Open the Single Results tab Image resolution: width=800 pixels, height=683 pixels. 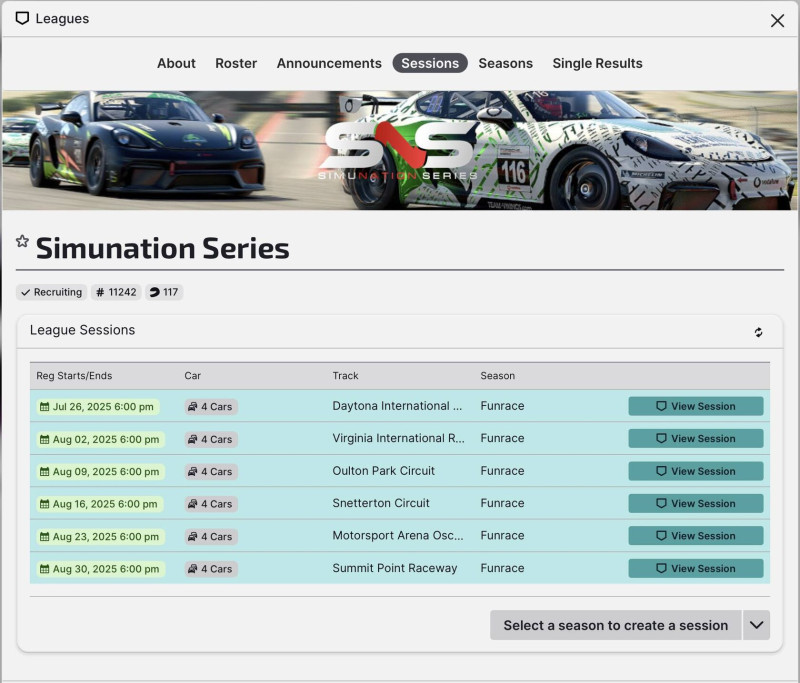click(x=597, y=63)
